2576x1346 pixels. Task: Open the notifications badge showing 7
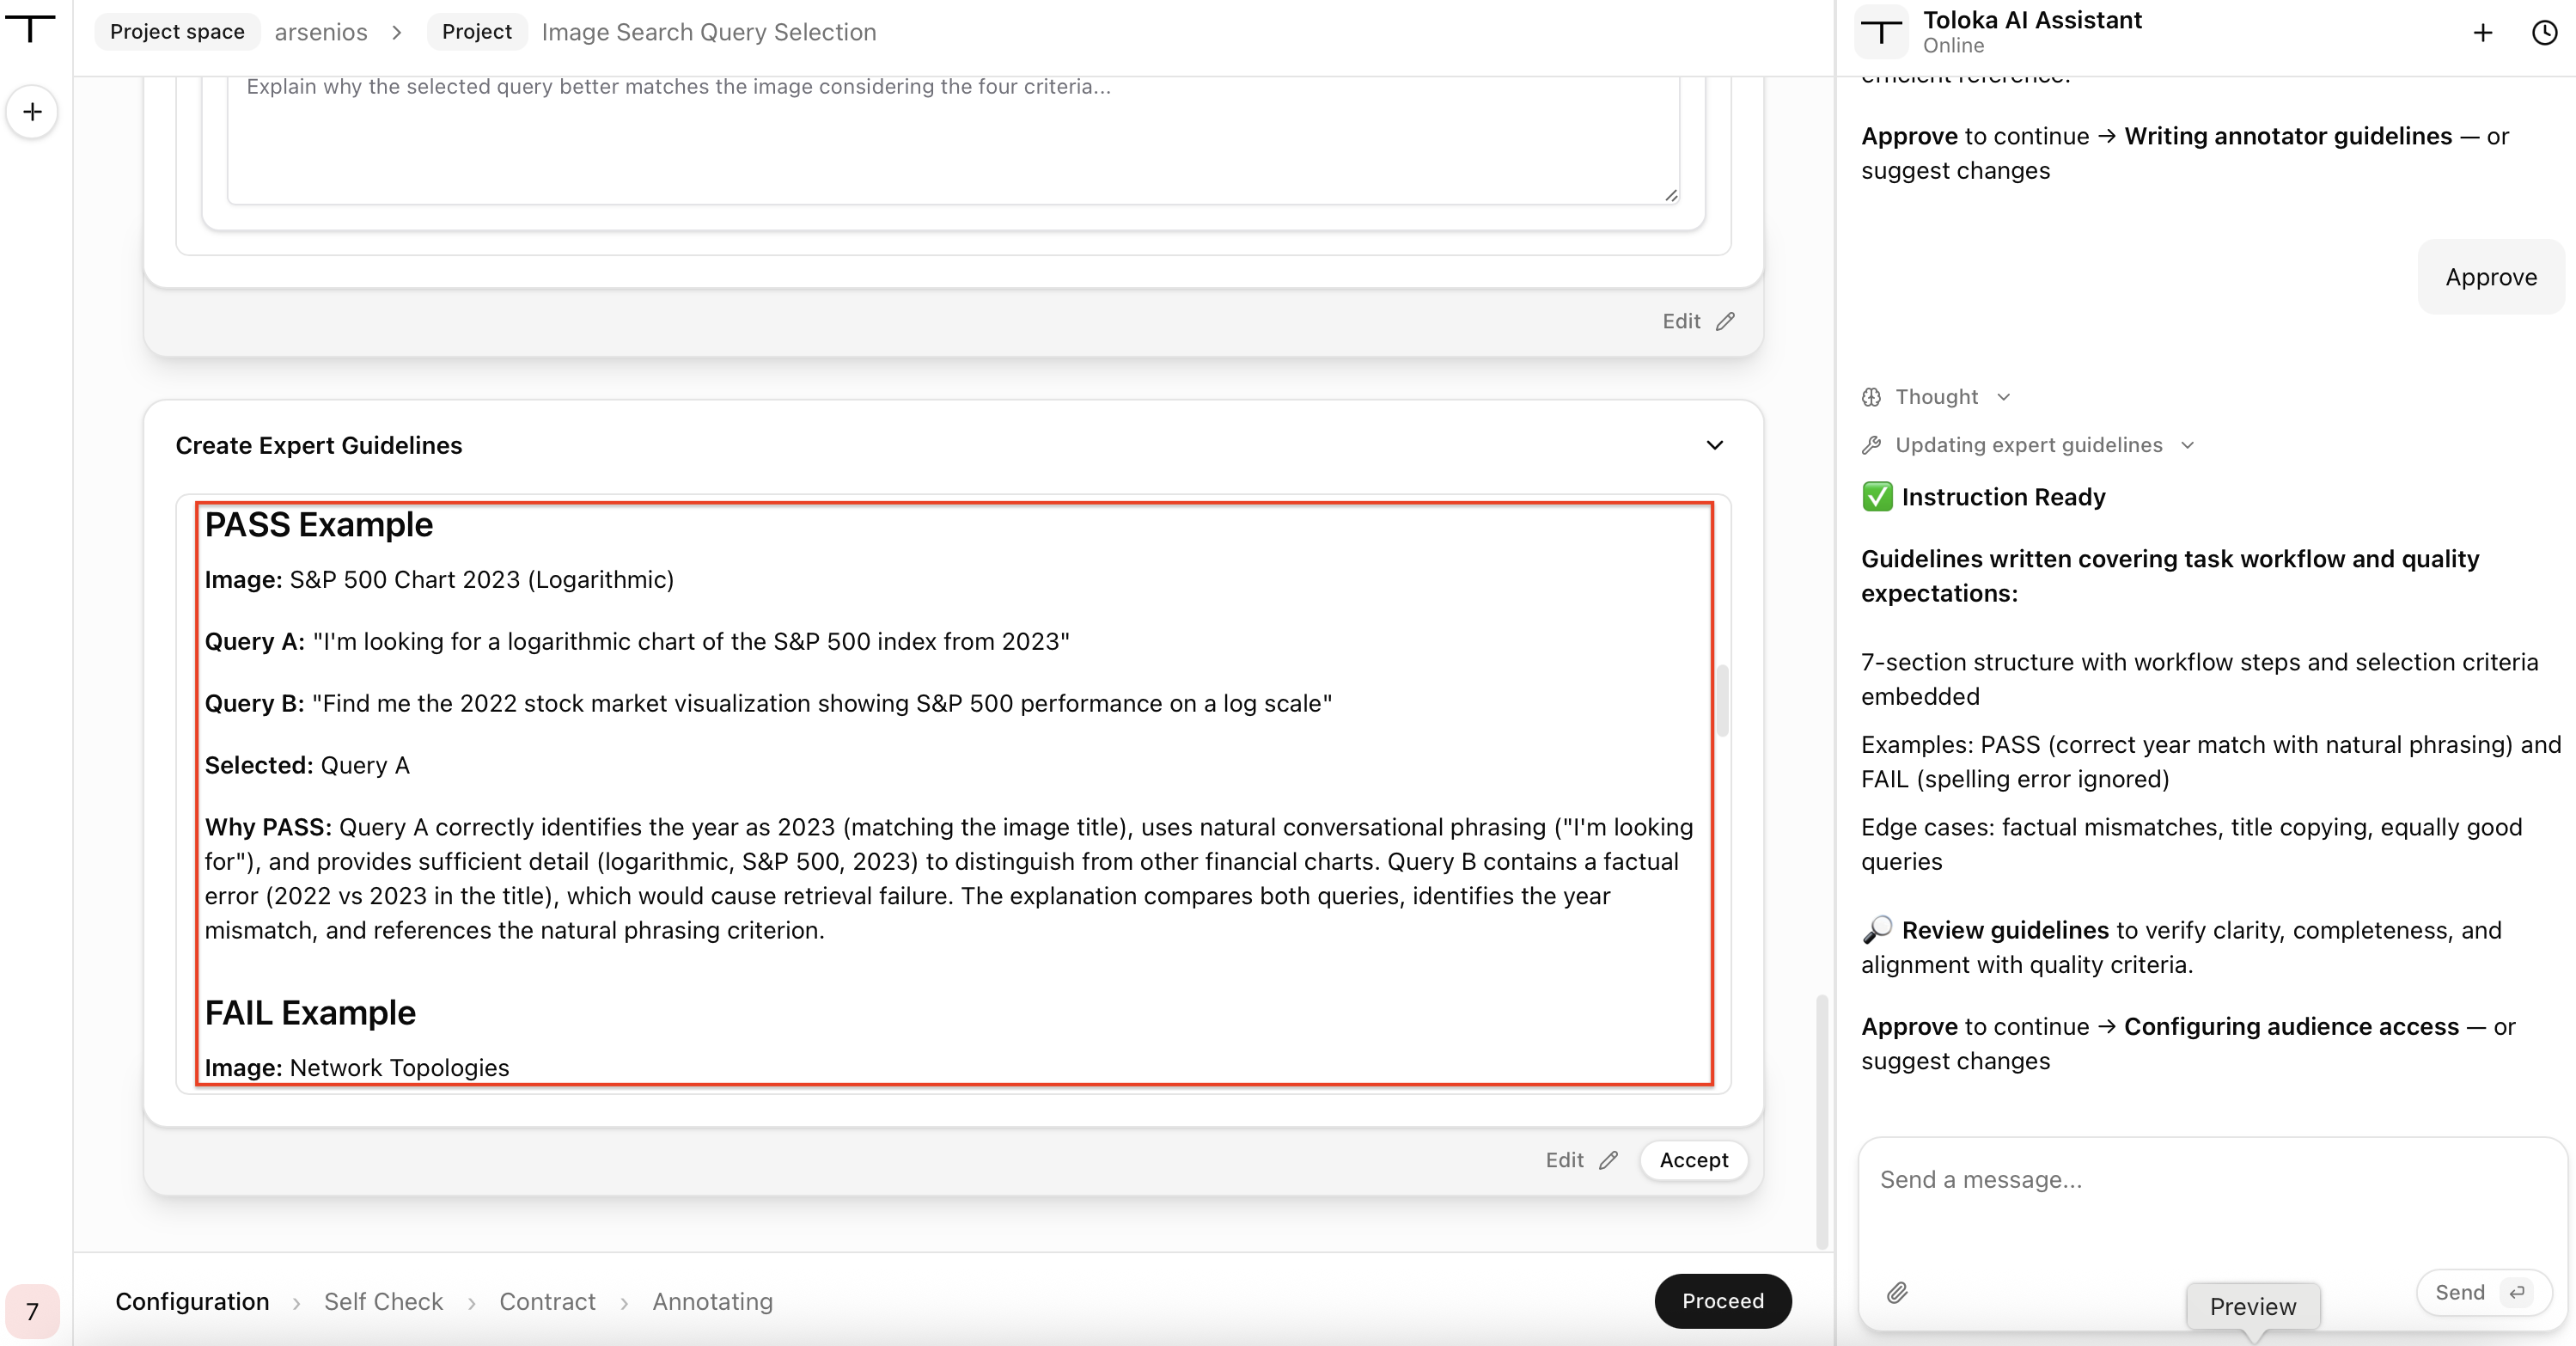(x=32, y=1310)
